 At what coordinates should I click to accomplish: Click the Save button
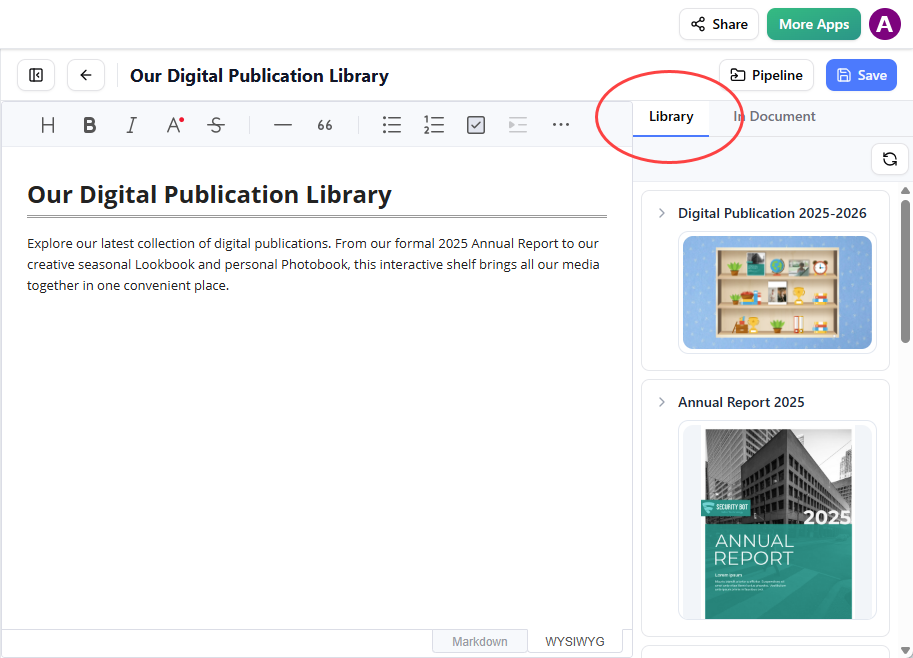click(x=861, y=75)
